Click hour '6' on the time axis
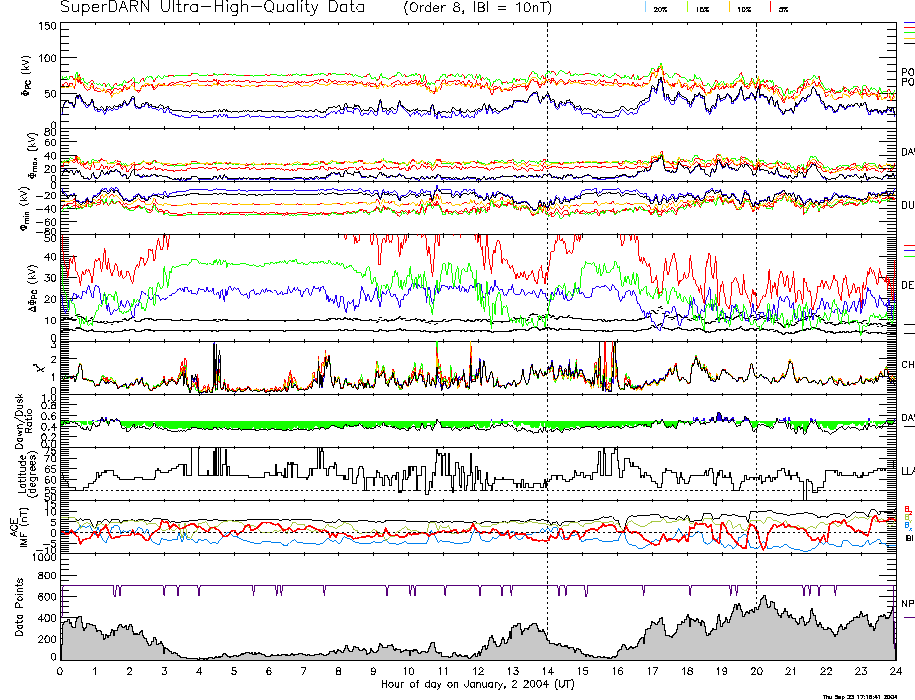Image resolution: width=915 pixels, height=700 pixels. (269, 671)
